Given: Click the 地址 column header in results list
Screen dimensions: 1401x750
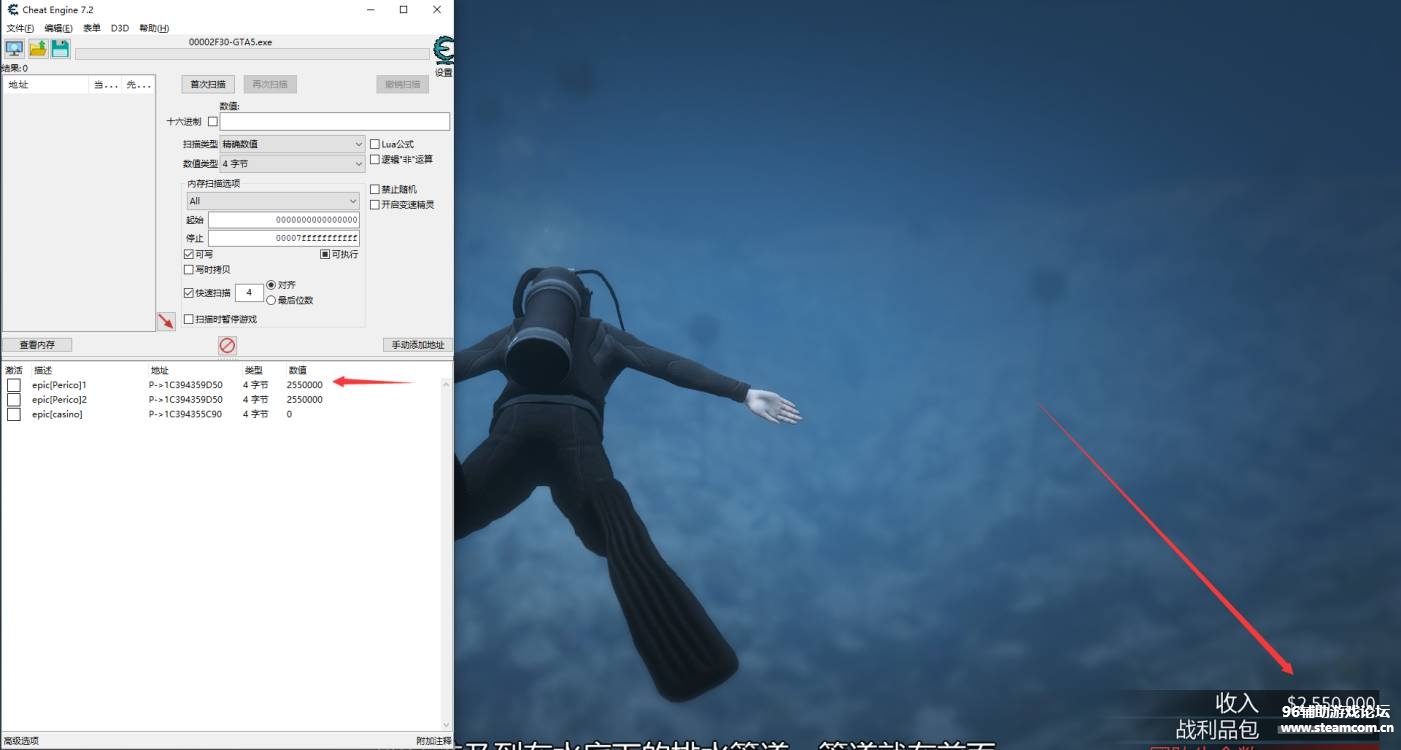Looking at the screenshot, I should pos(46,85).
